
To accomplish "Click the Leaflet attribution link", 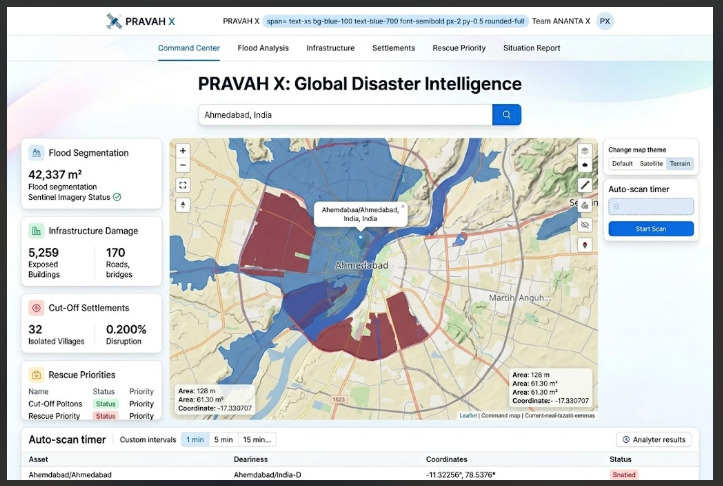I will tap(468, 415).
